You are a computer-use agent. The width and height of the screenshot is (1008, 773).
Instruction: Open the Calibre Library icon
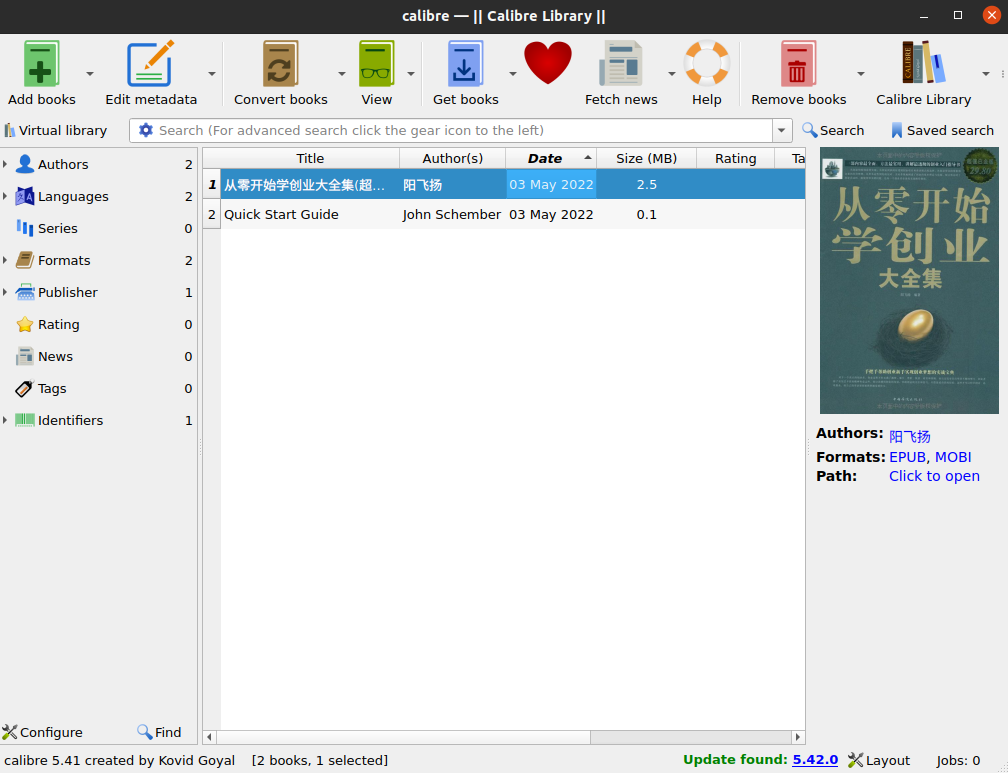[x=923, y=64]
